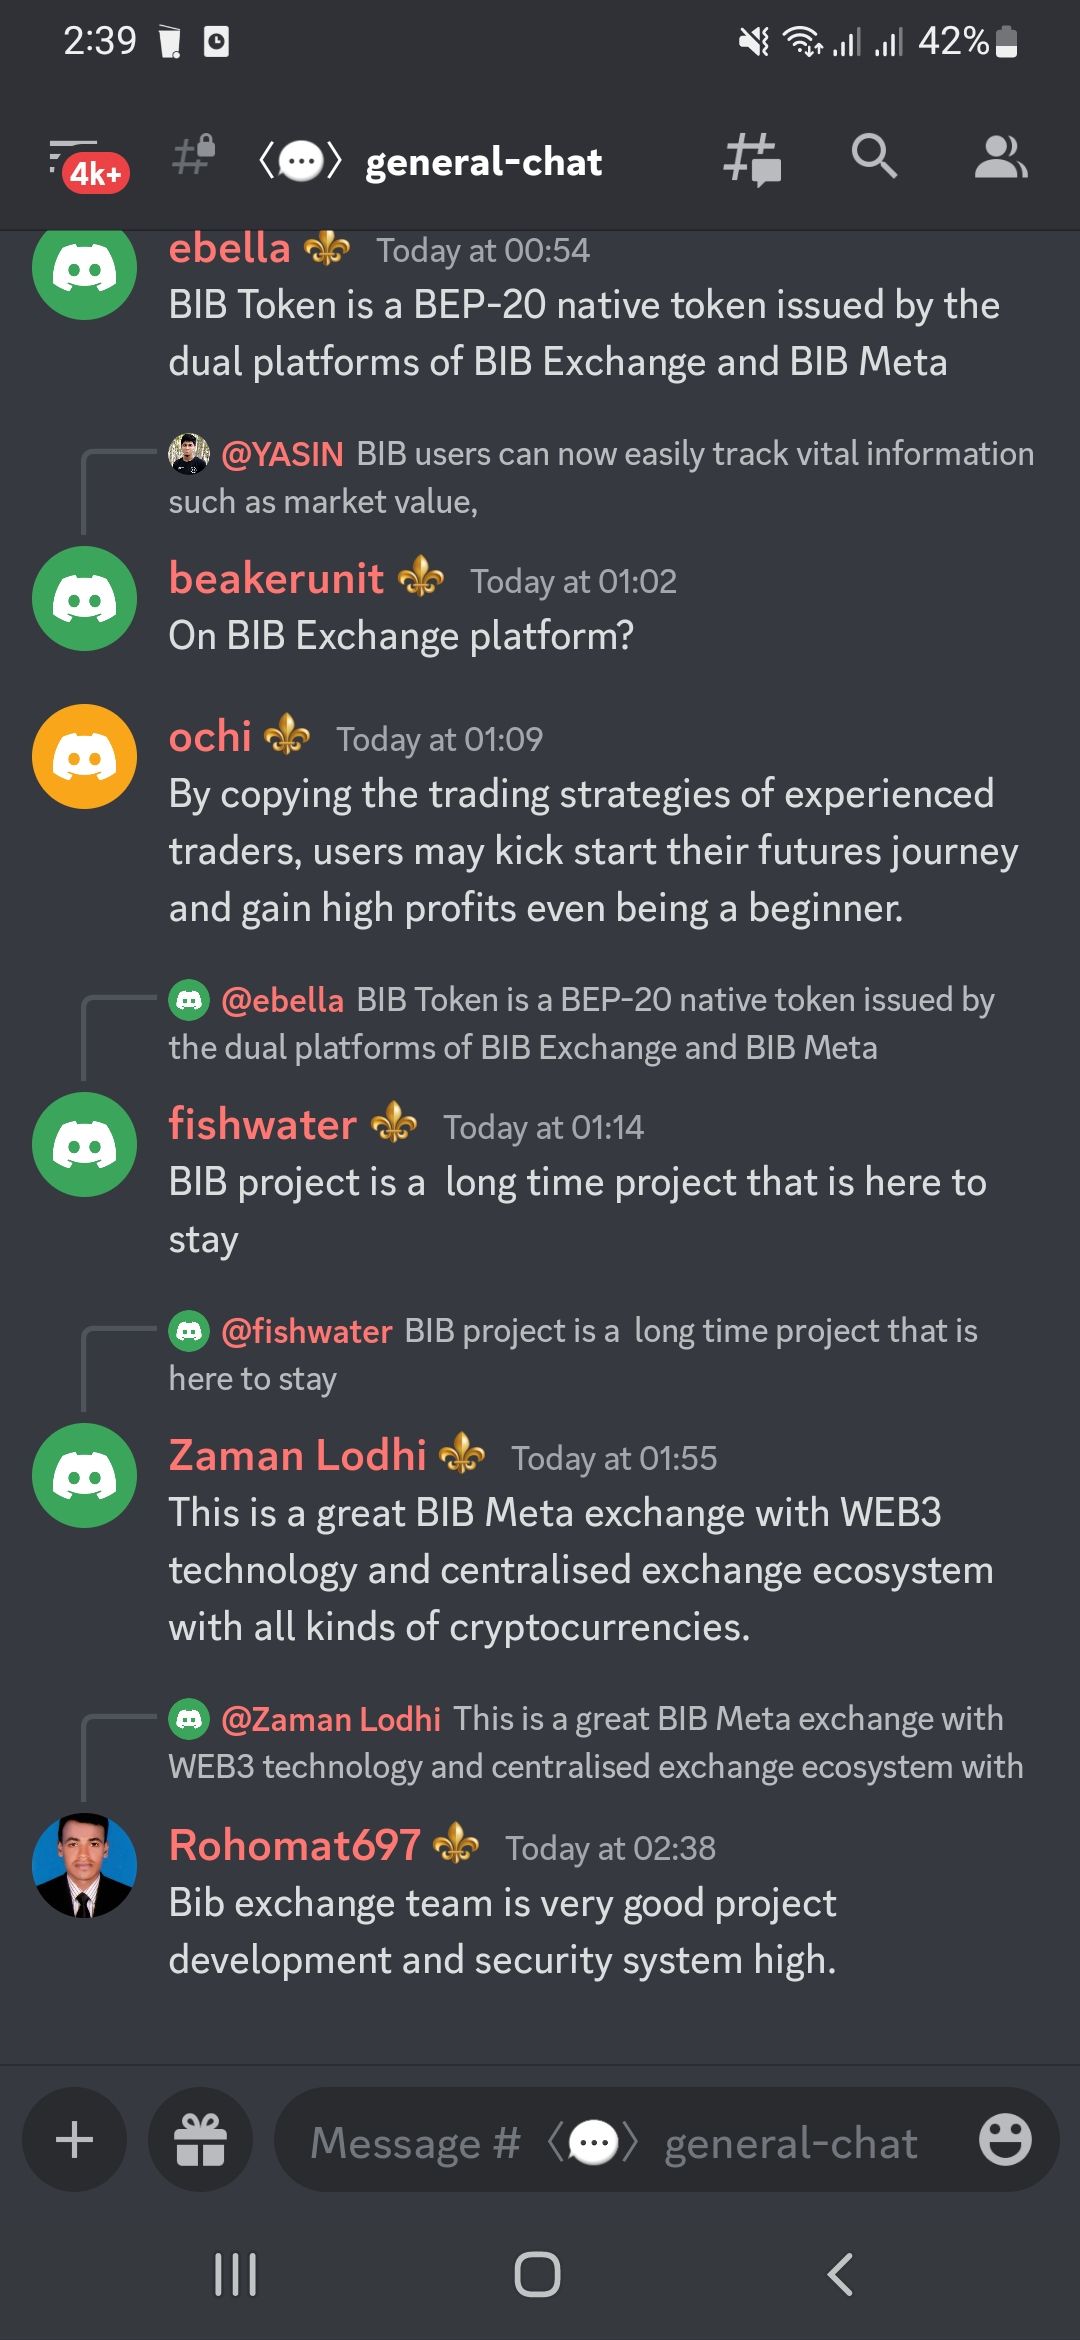Show the member list icon
Screen dimensions: 1080x2340
(x=1000, y=158)
